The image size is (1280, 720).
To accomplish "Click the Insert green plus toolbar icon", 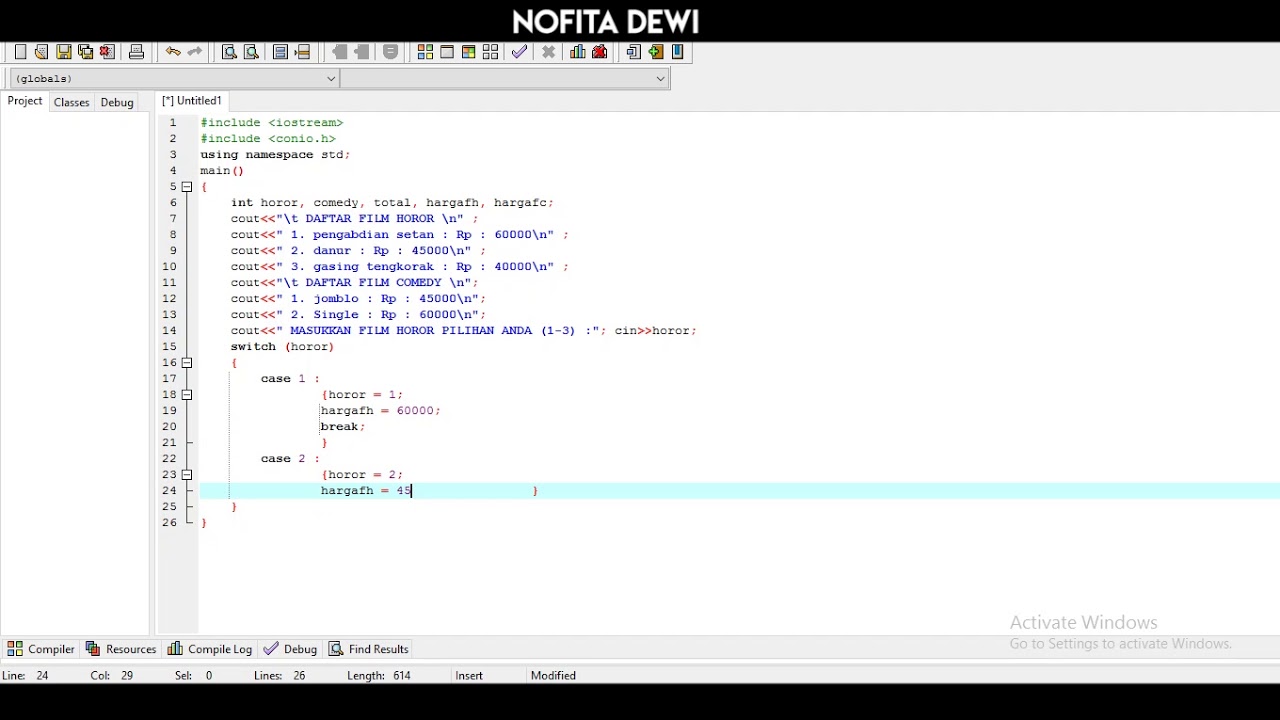I will (x=655, y=52).
